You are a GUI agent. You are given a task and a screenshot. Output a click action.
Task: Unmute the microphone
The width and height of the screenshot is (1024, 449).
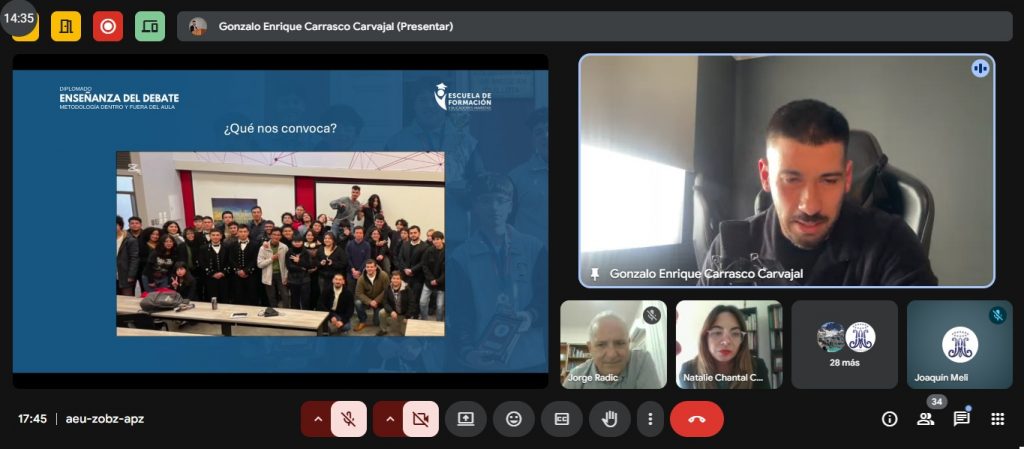(x=348, y=419)
